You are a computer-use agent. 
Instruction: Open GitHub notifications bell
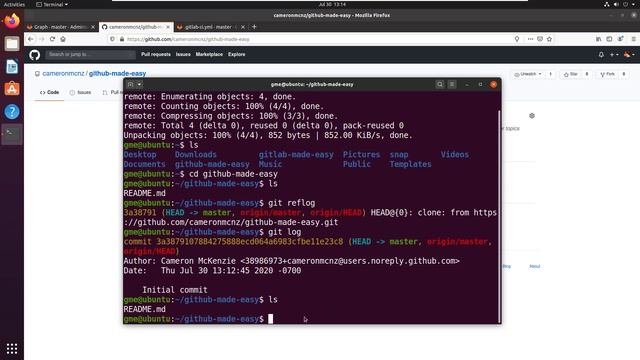tap(601, 55)
